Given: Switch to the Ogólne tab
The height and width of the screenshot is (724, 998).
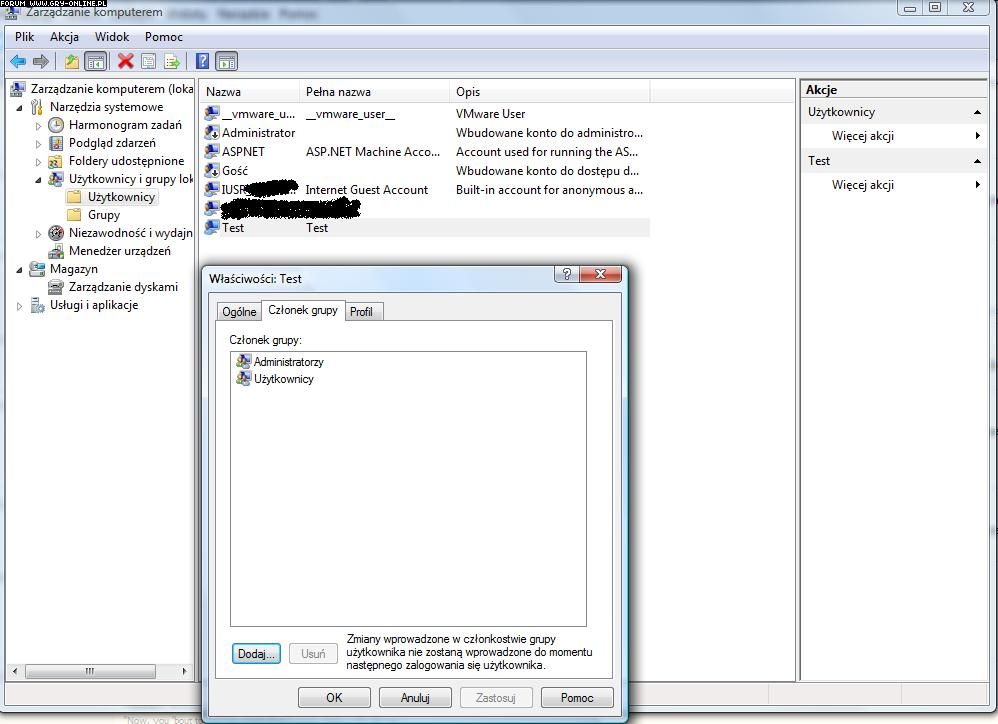Looking at the screenshot, I should click(x=239, y=312).
